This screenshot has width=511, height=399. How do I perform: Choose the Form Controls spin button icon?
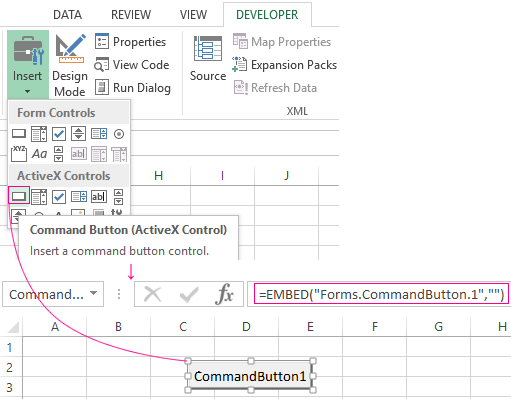tap(78, 134)
